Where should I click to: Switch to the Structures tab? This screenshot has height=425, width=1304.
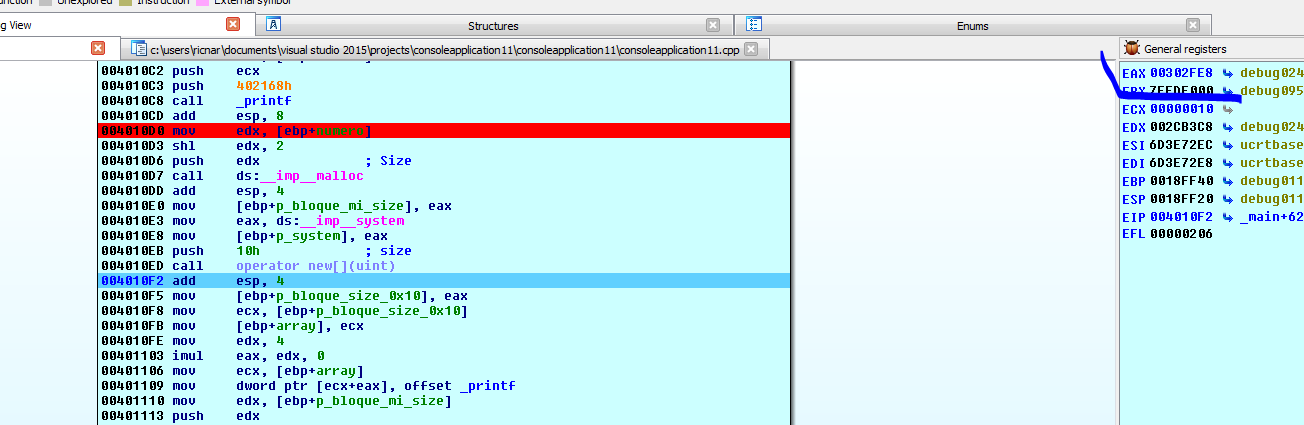(x=493, y=25)
